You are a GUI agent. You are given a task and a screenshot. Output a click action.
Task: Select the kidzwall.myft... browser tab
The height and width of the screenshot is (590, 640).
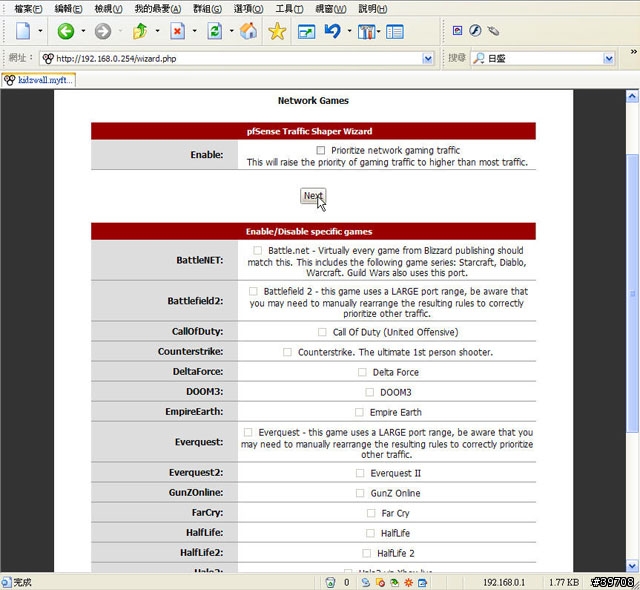38,80
